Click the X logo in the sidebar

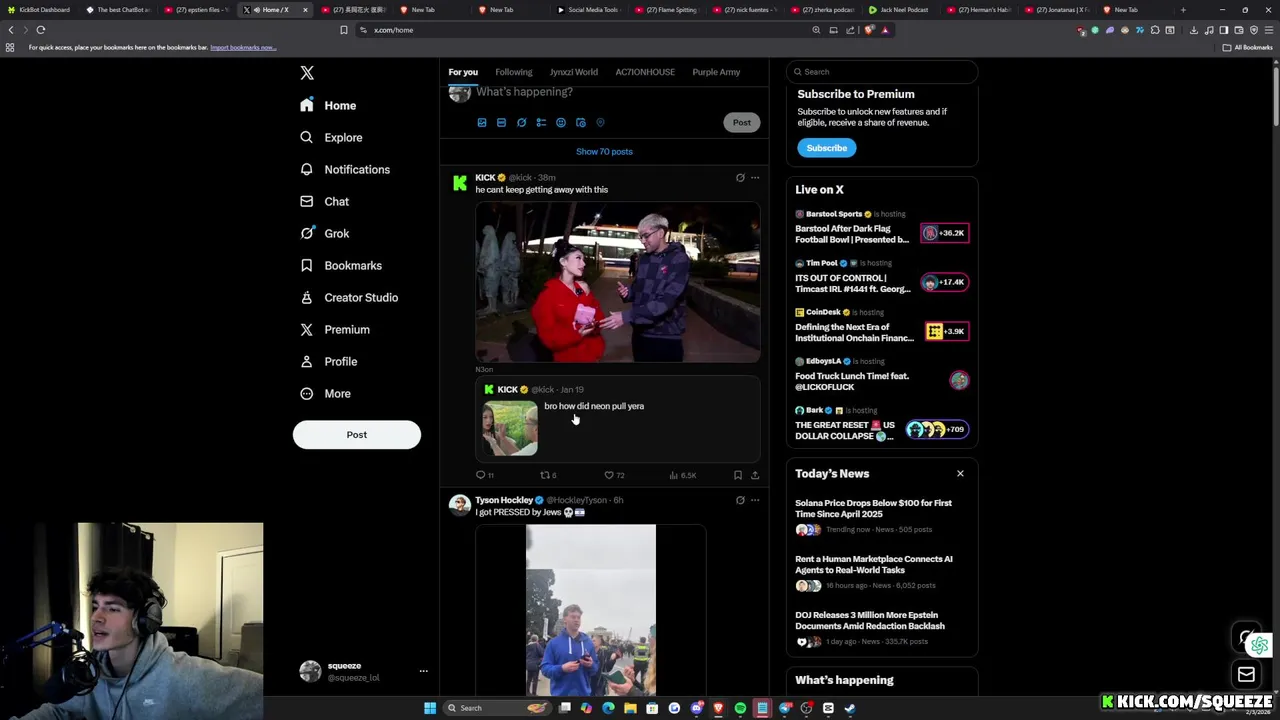click(307, 73)
